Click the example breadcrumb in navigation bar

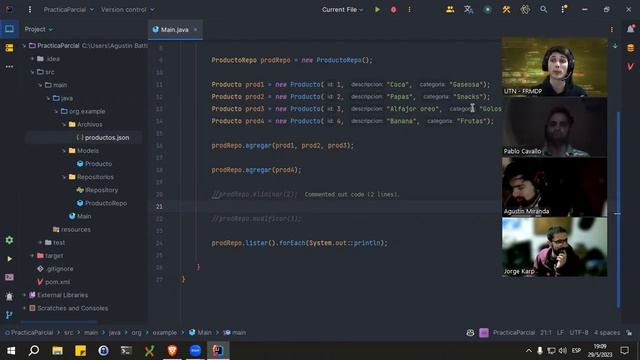point(164,333)
